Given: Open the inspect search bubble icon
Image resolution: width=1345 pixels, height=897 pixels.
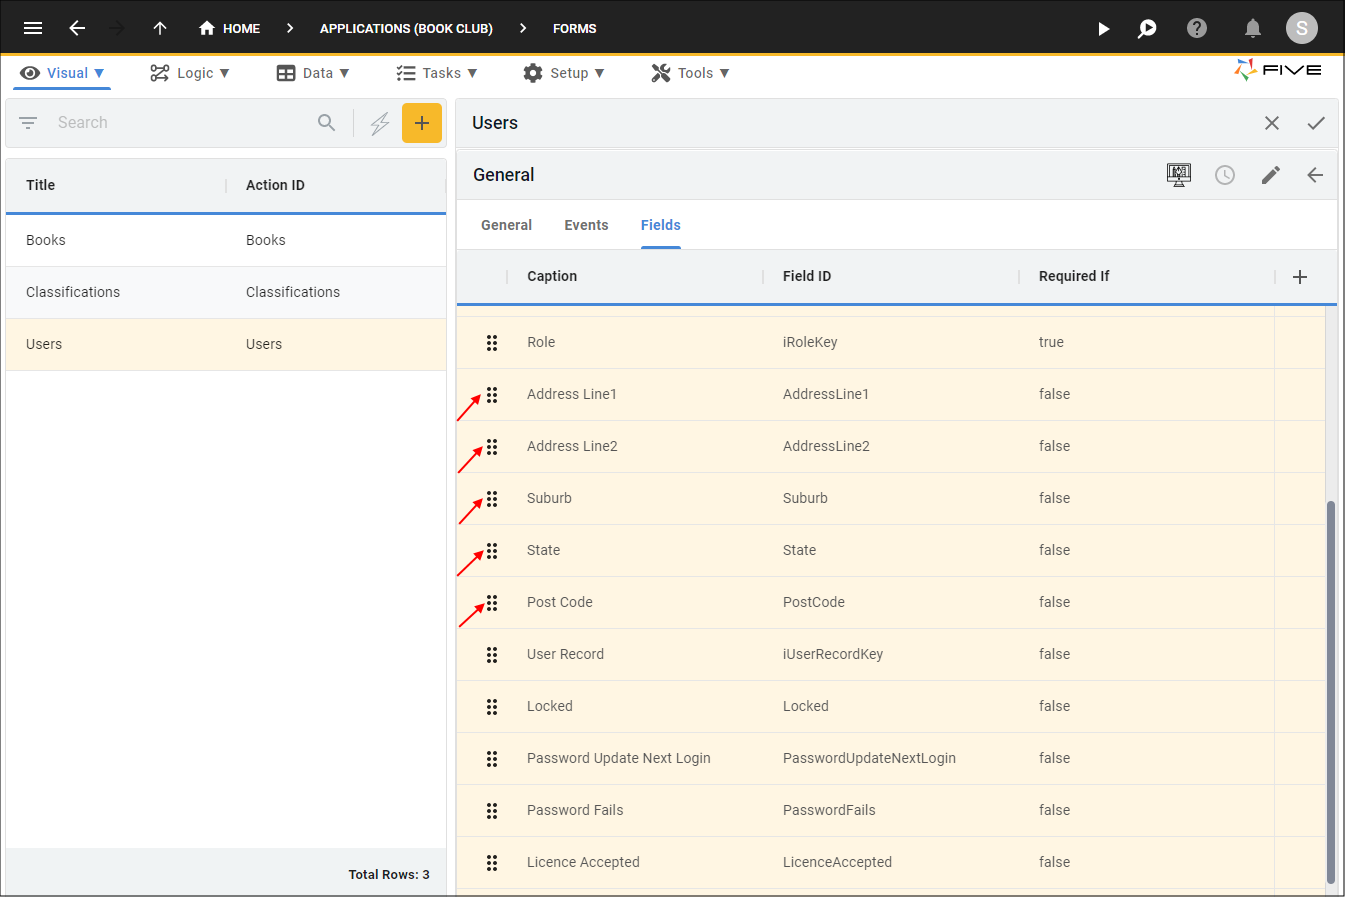Looking at the screenshot, I should [1147, 28].
